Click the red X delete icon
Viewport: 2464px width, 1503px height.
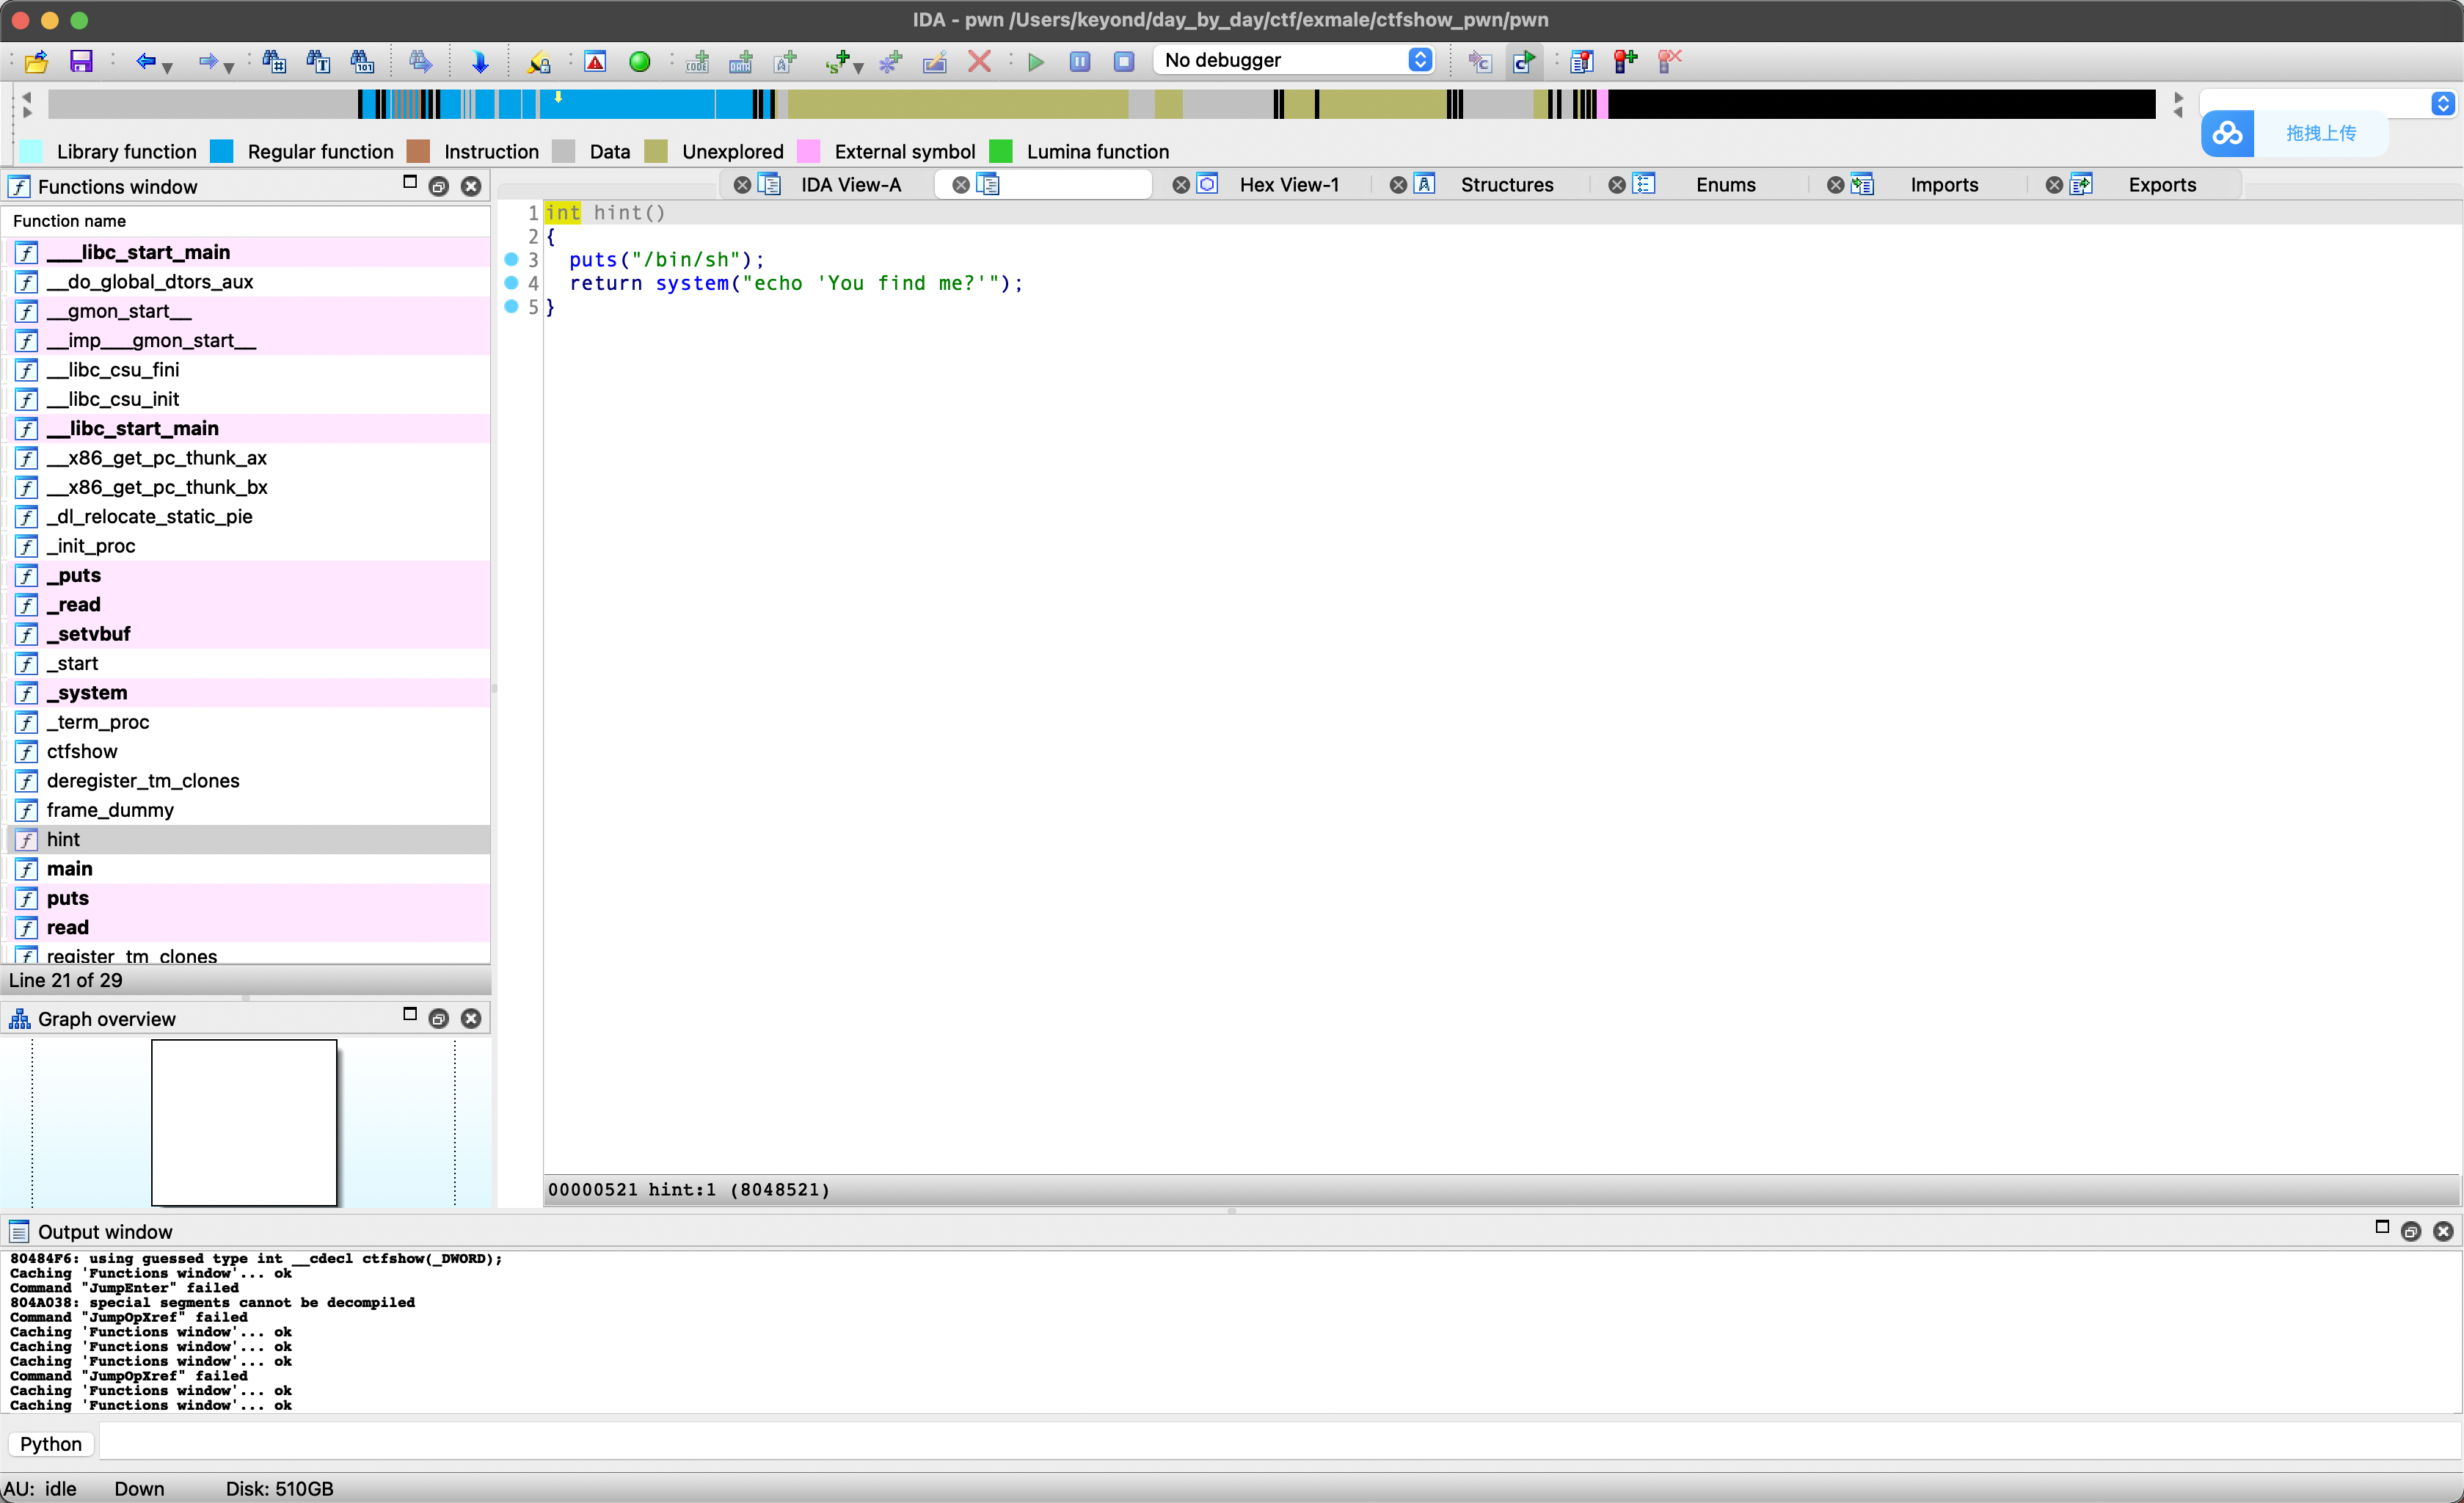click(x=979, y=62)
